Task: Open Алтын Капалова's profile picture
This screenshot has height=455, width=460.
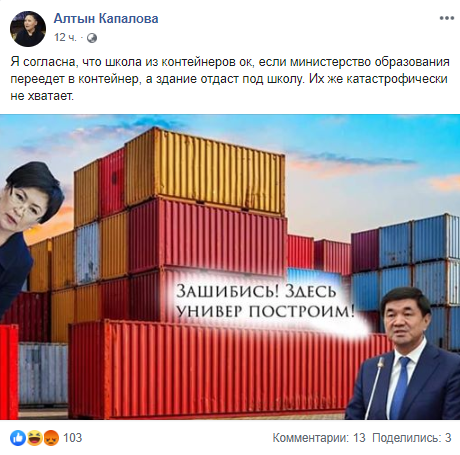Action: [x=28, y=29]
